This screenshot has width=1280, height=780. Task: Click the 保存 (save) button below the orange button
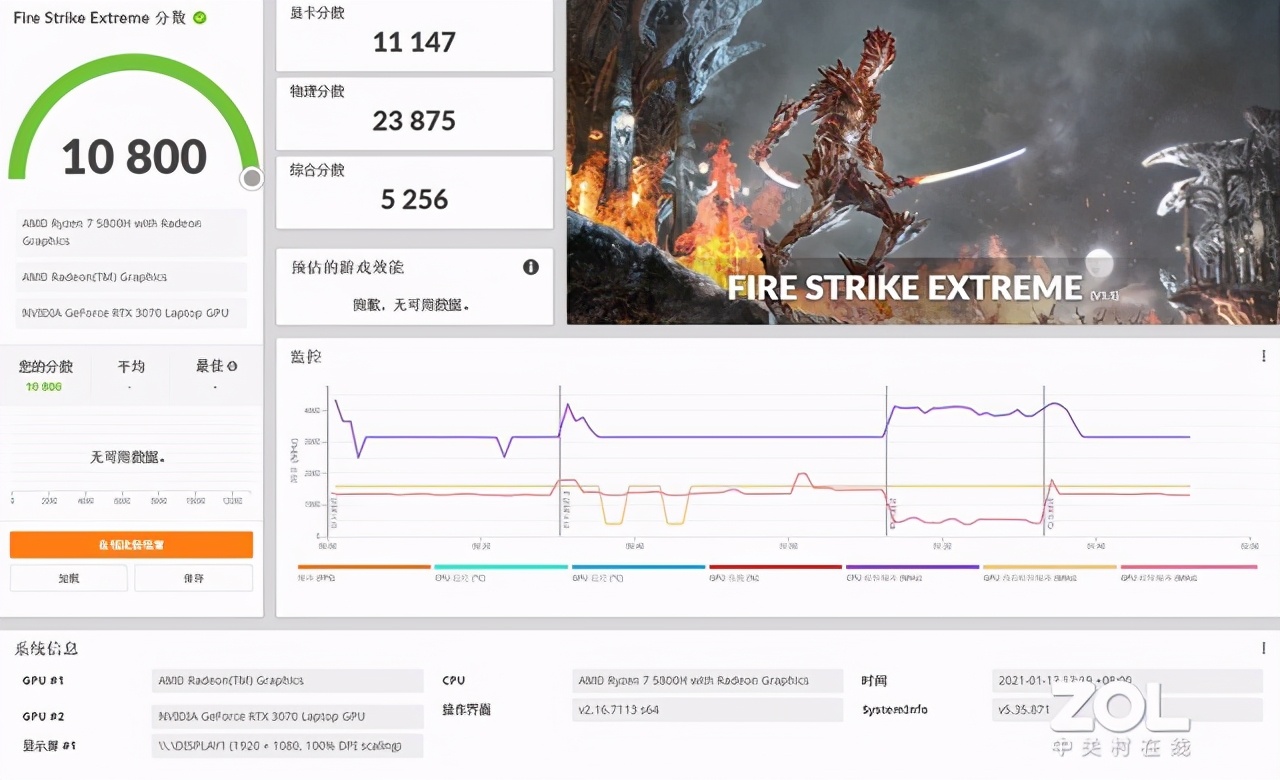point(194,578)
